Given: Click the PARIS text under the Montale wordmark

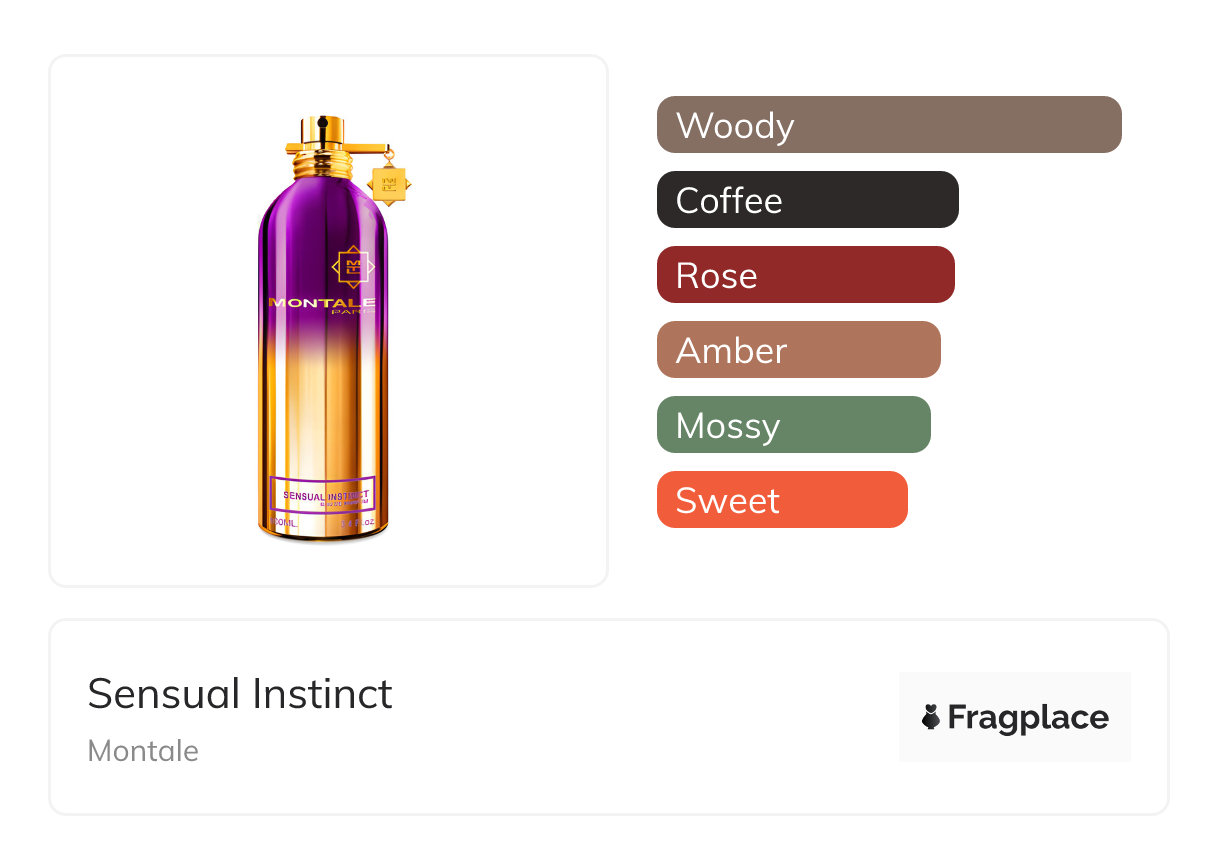Looking at the screenshot, I should click(x=356, y=312).
